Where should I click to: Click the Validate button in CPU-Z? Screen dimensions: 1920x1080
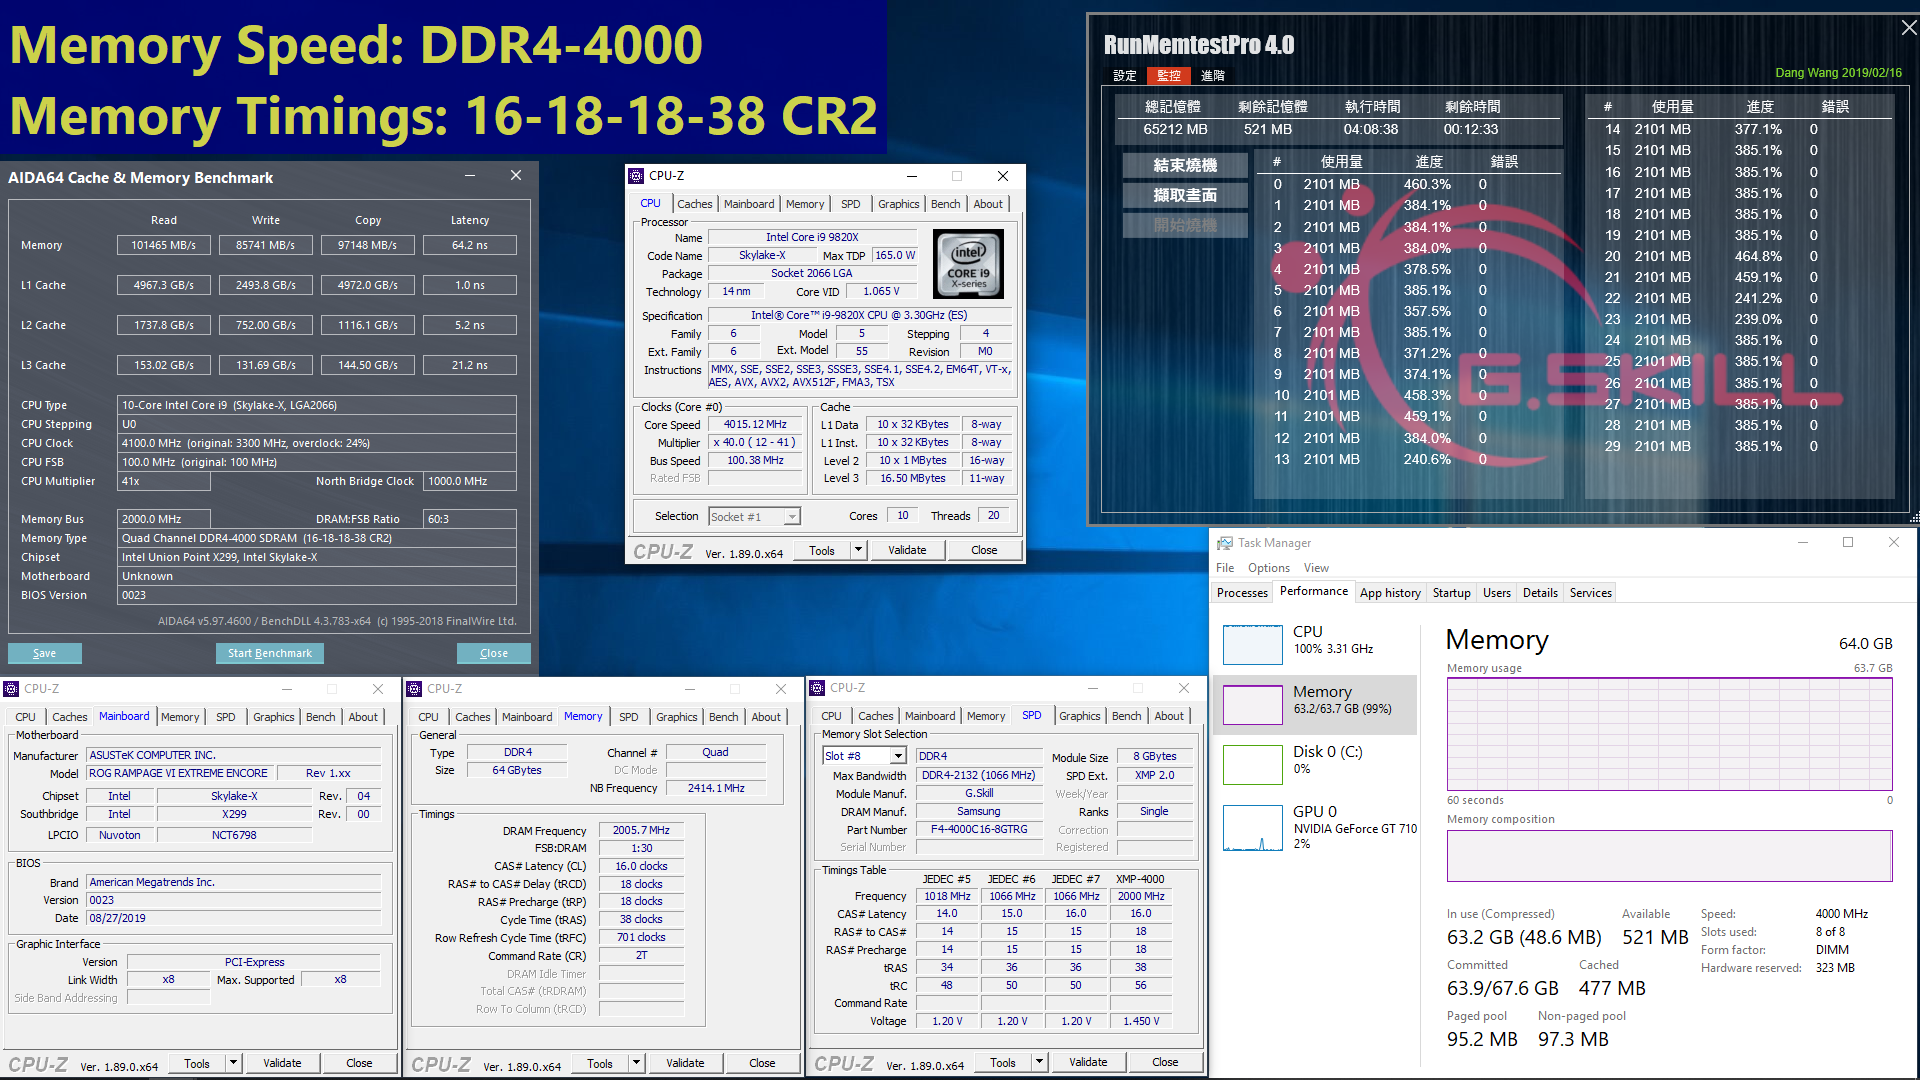(906, 549)
